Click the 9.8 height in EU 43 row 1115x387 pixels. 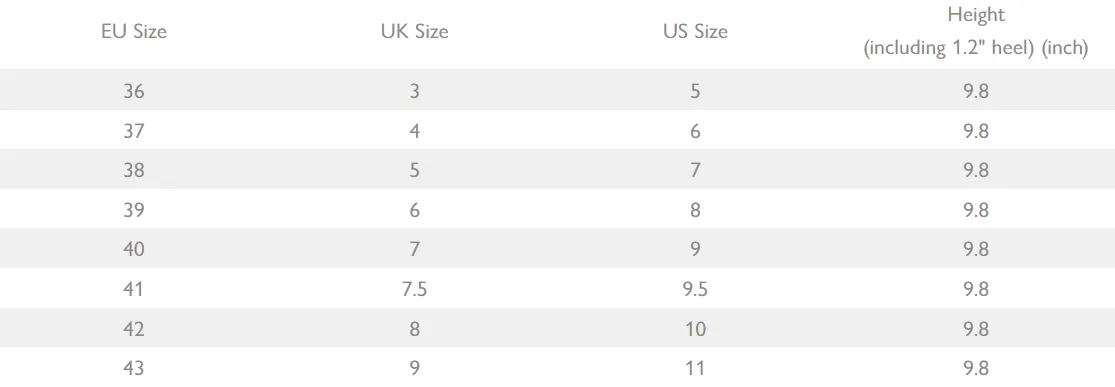click(976, 369)
